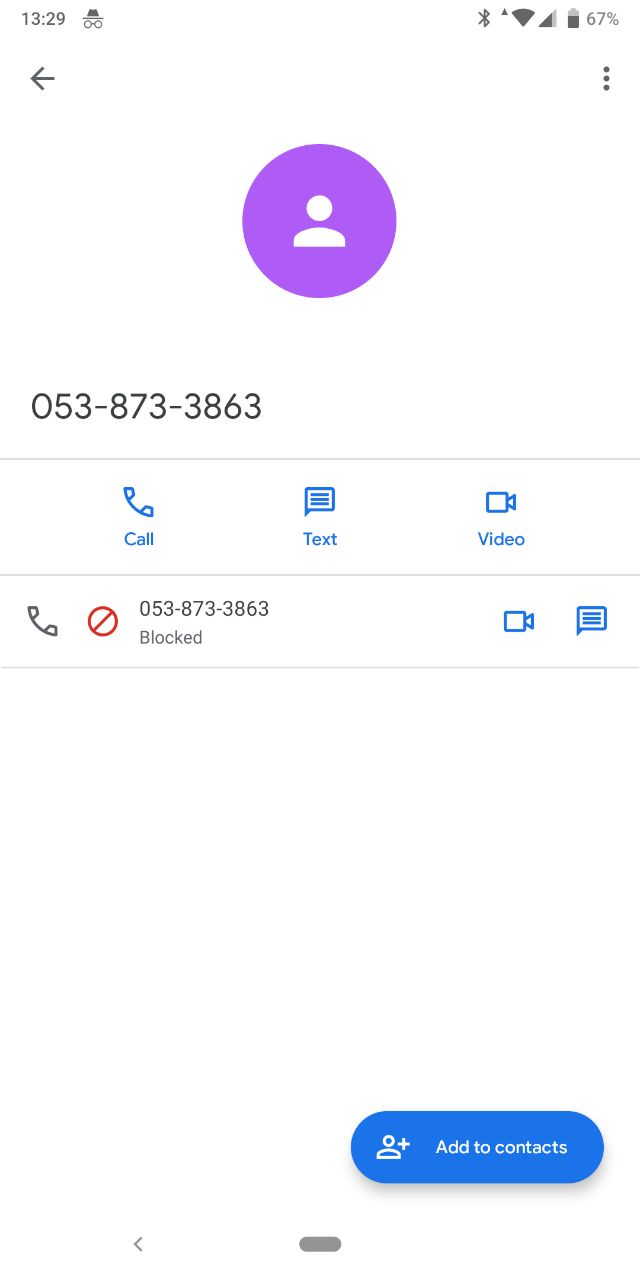
Task: Tap the message icon in number row
Action: (x=592, y=621)
